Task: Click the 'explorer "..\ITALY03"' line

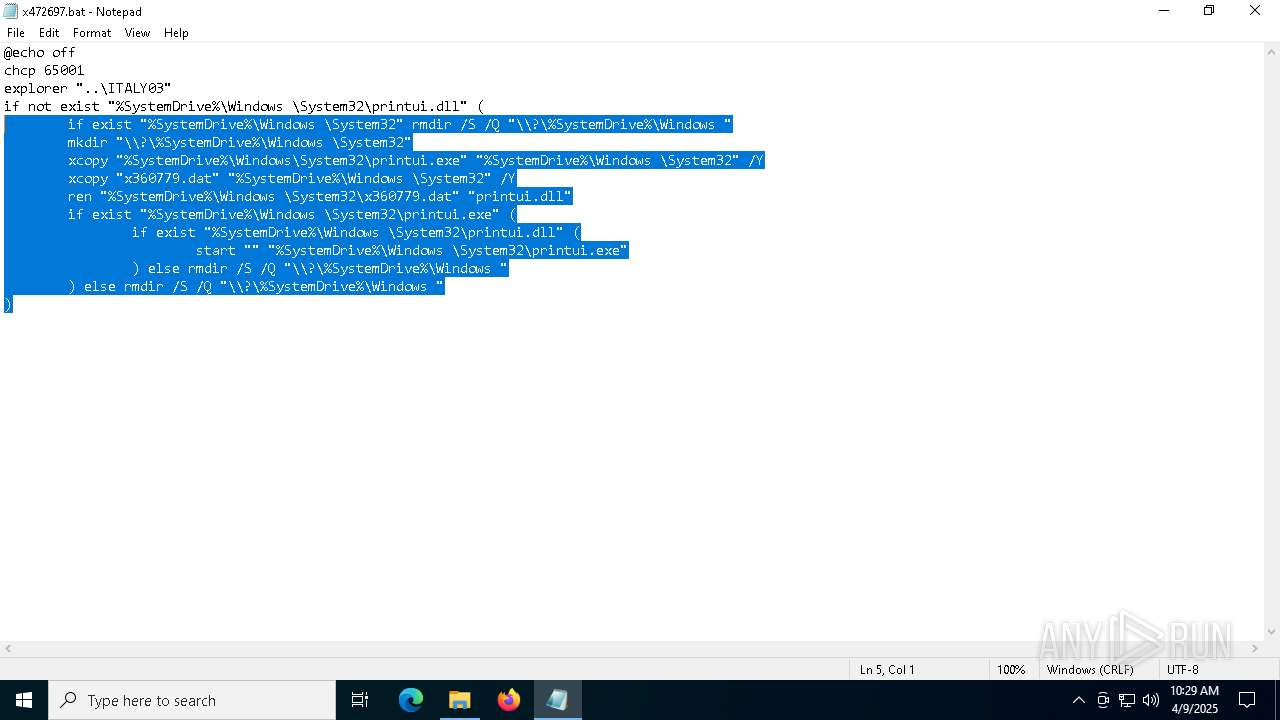Action: tap(88, 88)
